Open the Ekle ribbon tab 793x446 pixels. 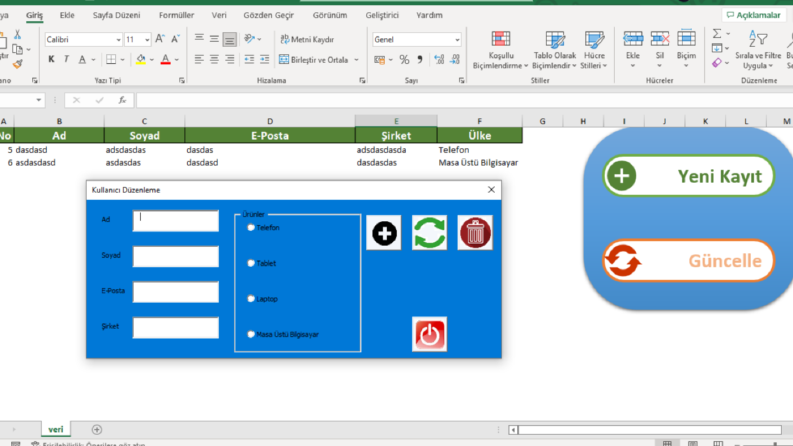67,15
